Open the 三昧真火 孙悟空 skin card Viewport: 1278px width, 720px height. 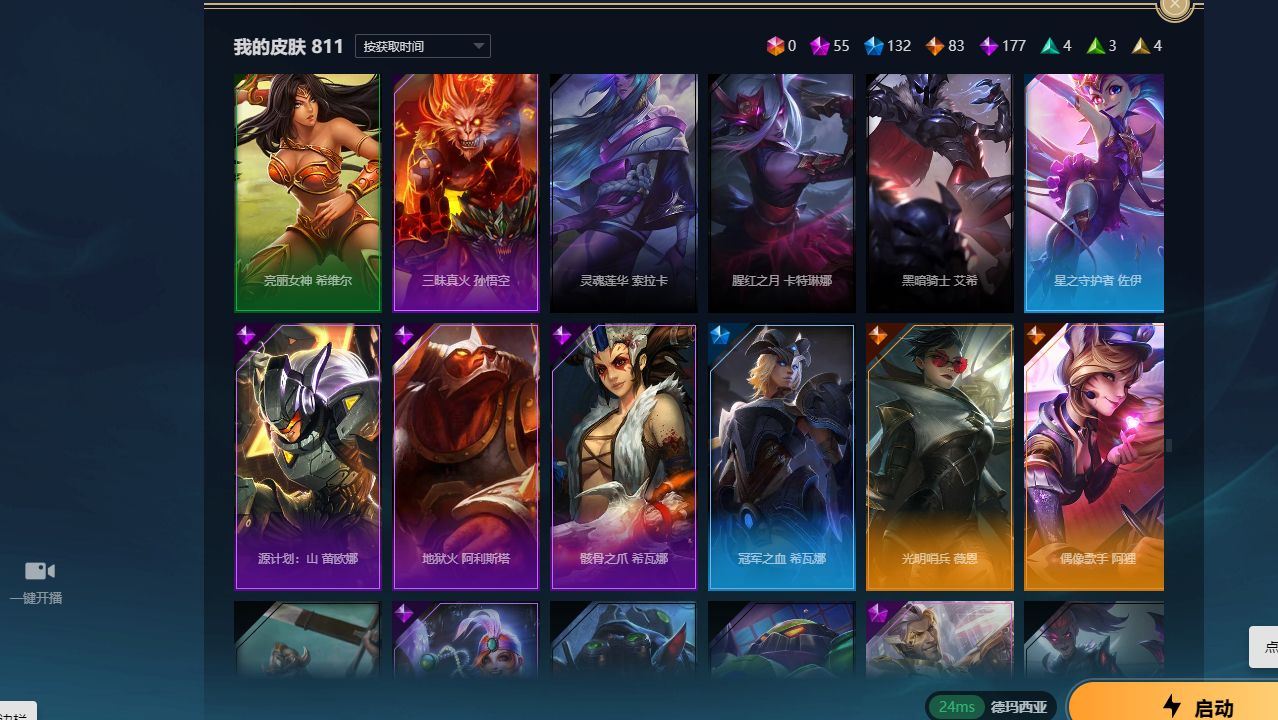coord(466,193)
